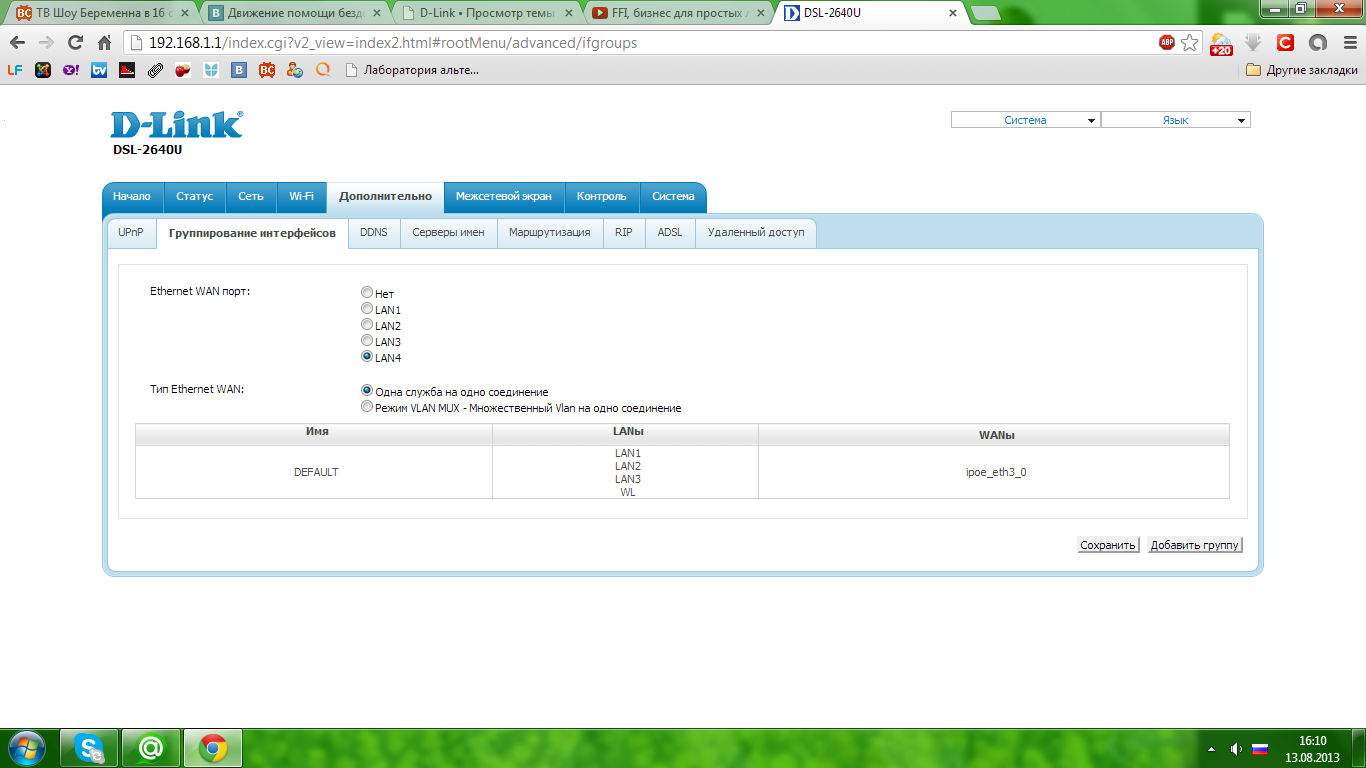Open the clock showing 16:10
This screenshot has width=1366, height=768.
1312,749
